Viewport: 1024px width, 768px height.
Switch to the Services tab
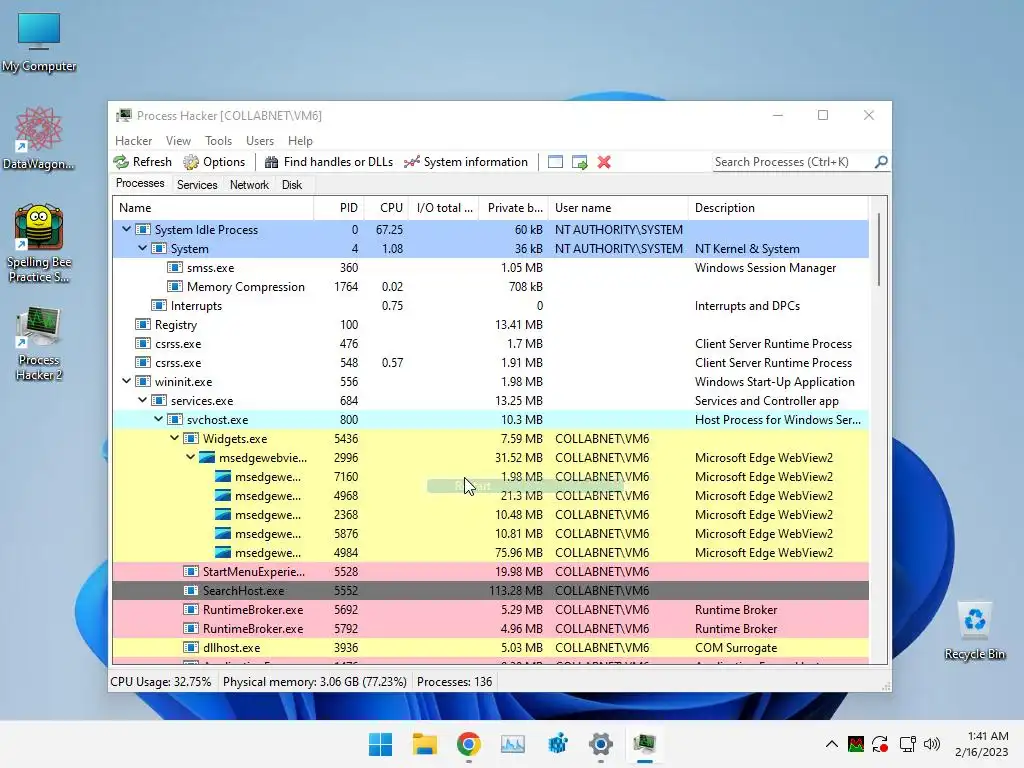pyautogui.click(x=197, y=185)
